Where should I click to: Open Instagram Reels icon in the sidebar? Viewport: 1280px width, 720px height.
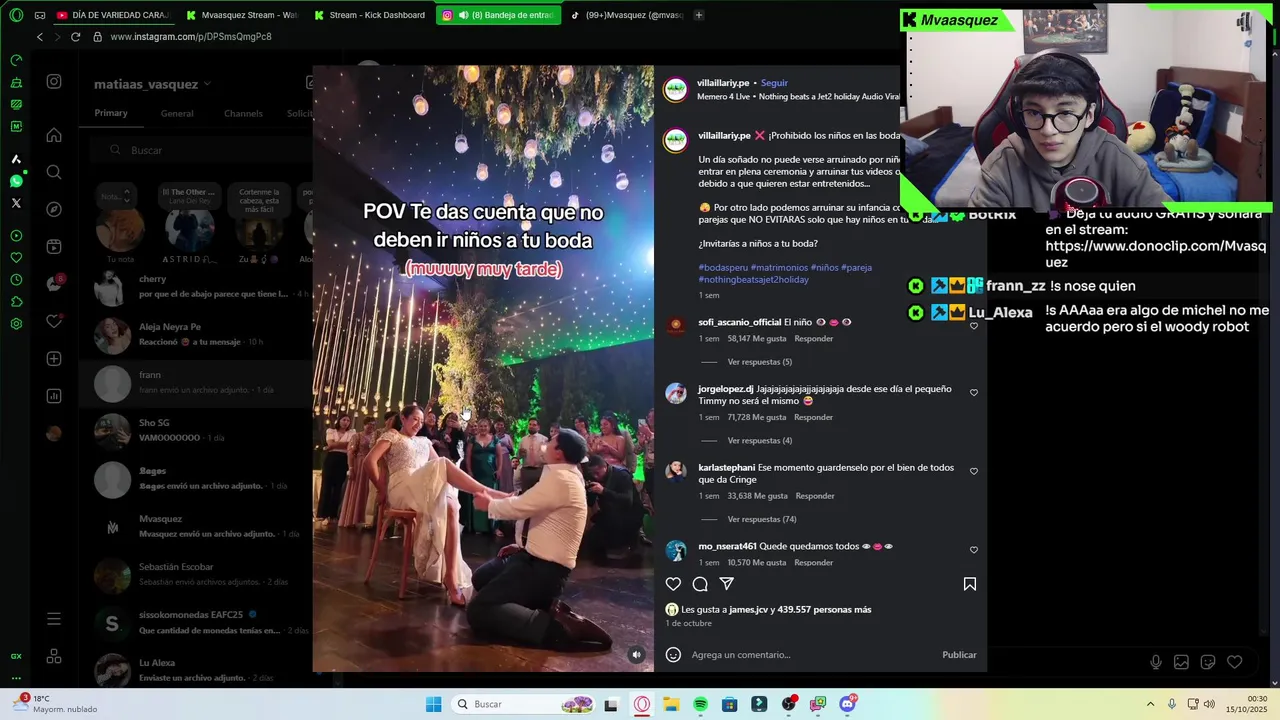click(x=54, y=246)
